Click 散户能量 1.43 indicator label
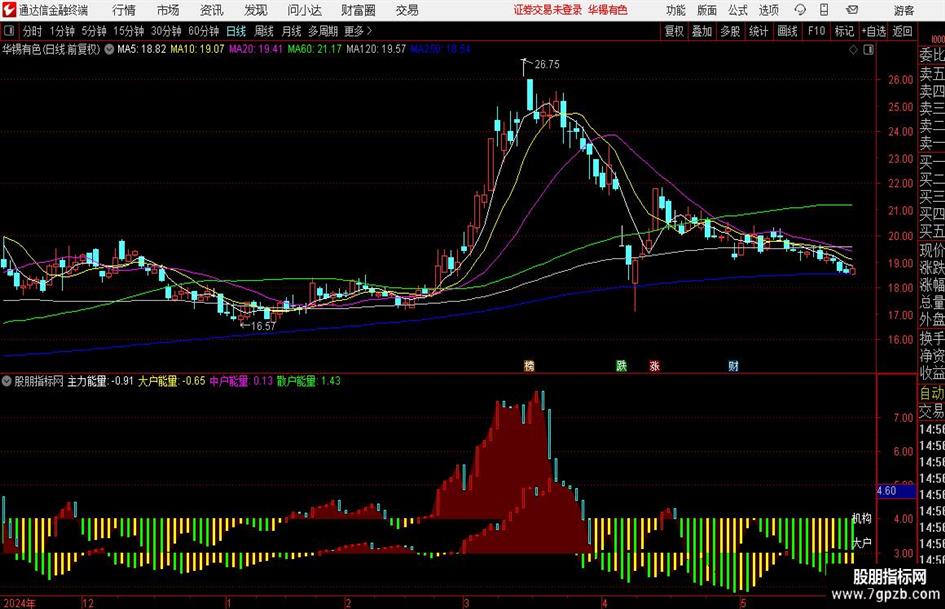 [309, 381]
